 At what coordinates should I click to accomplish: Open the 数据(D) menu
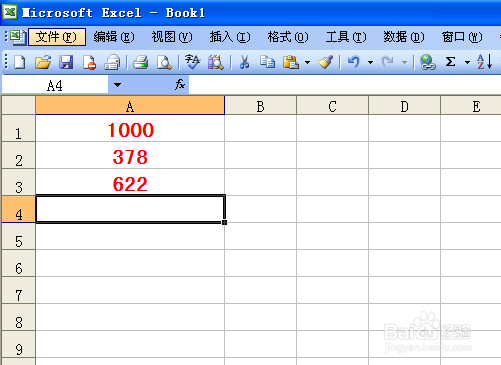coord(404,37)
